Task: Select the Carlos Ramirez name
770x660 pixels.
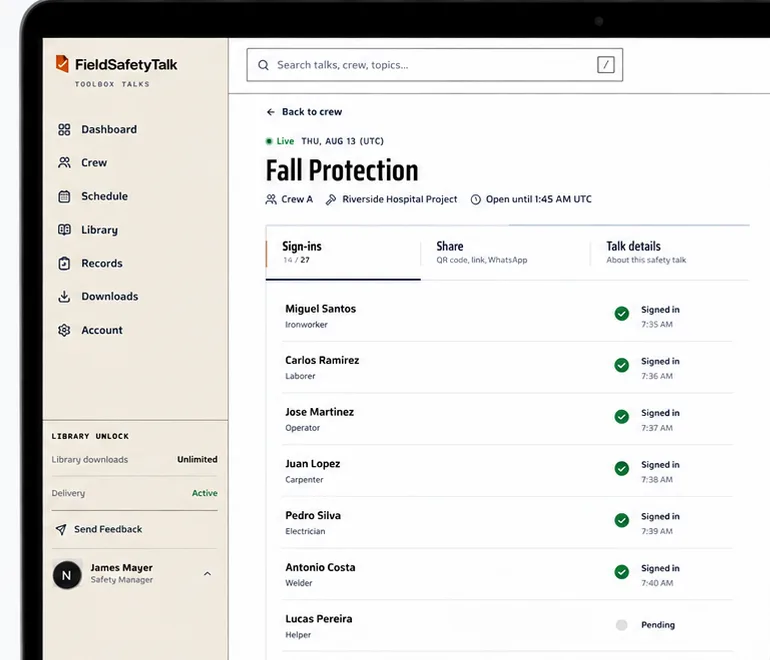Action: pos(322,360)
